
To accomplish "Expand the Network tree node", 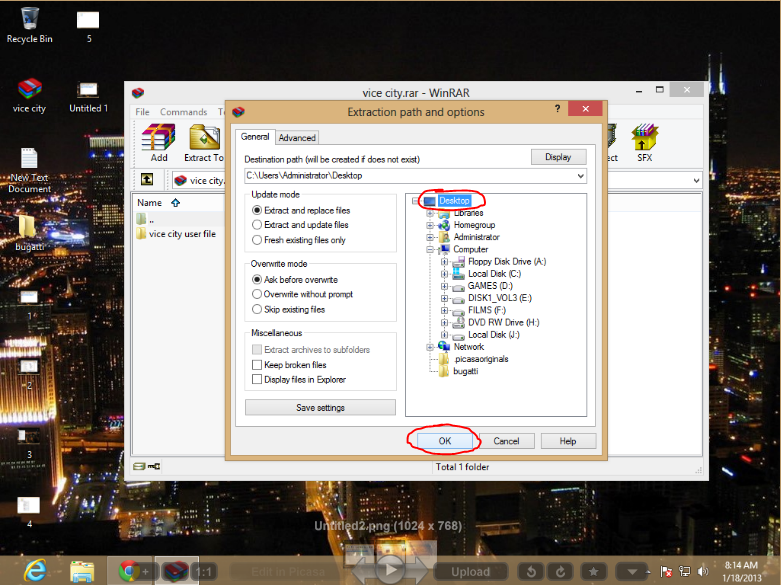I will click(x=429, y=347).
